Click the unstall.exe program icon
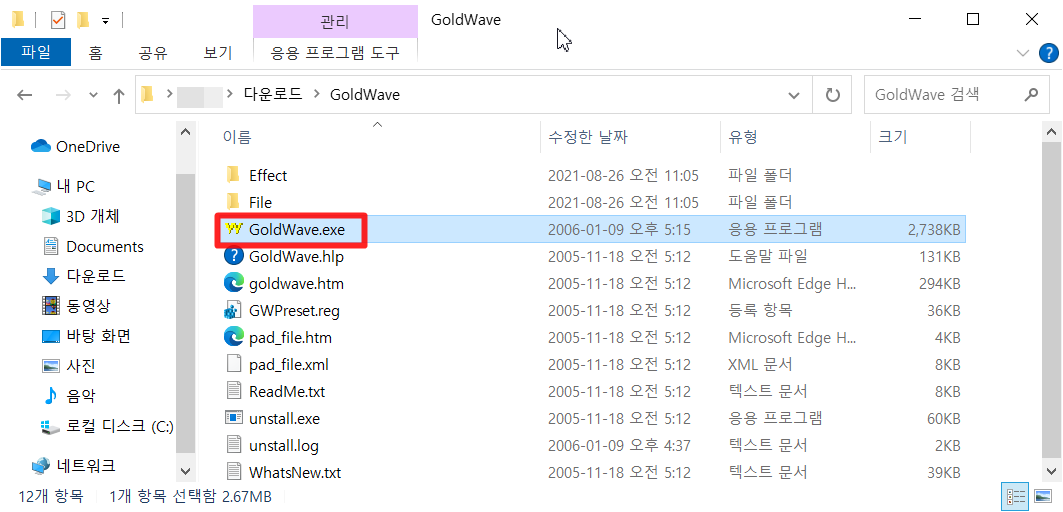1063x512 pixels. tap(234, 418)
